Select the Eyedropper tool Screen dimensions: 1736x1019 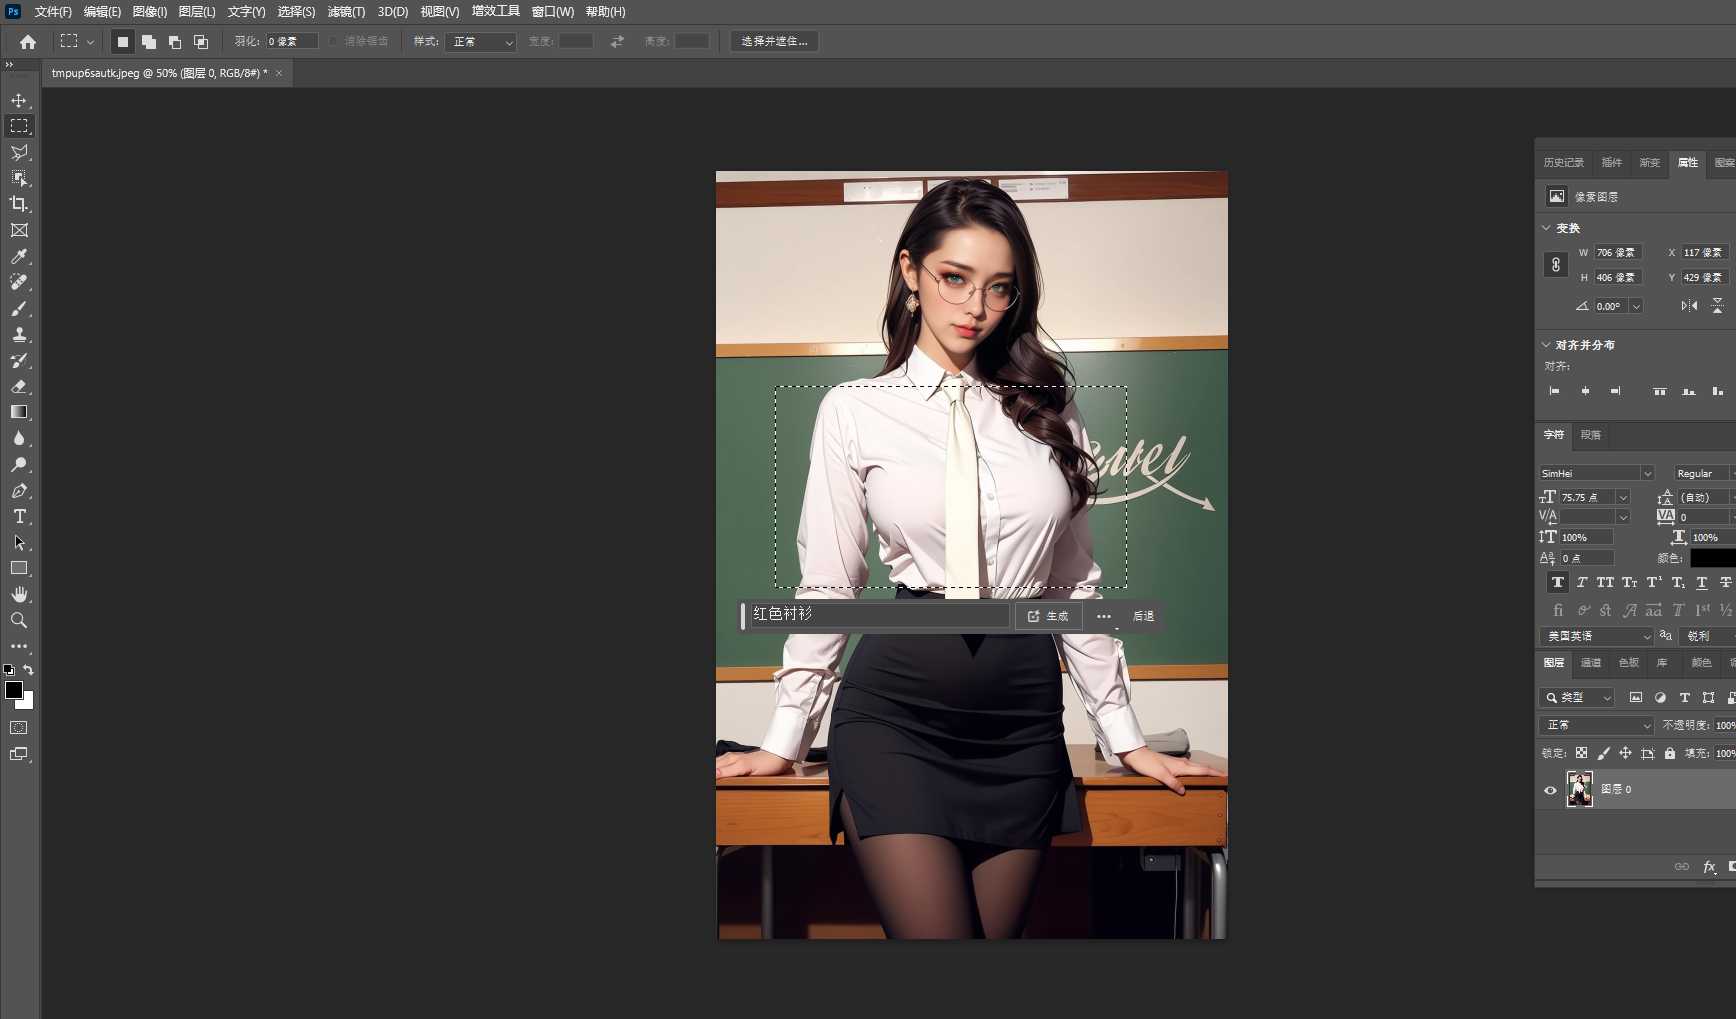pyautogui.click(x=19, y=257)
